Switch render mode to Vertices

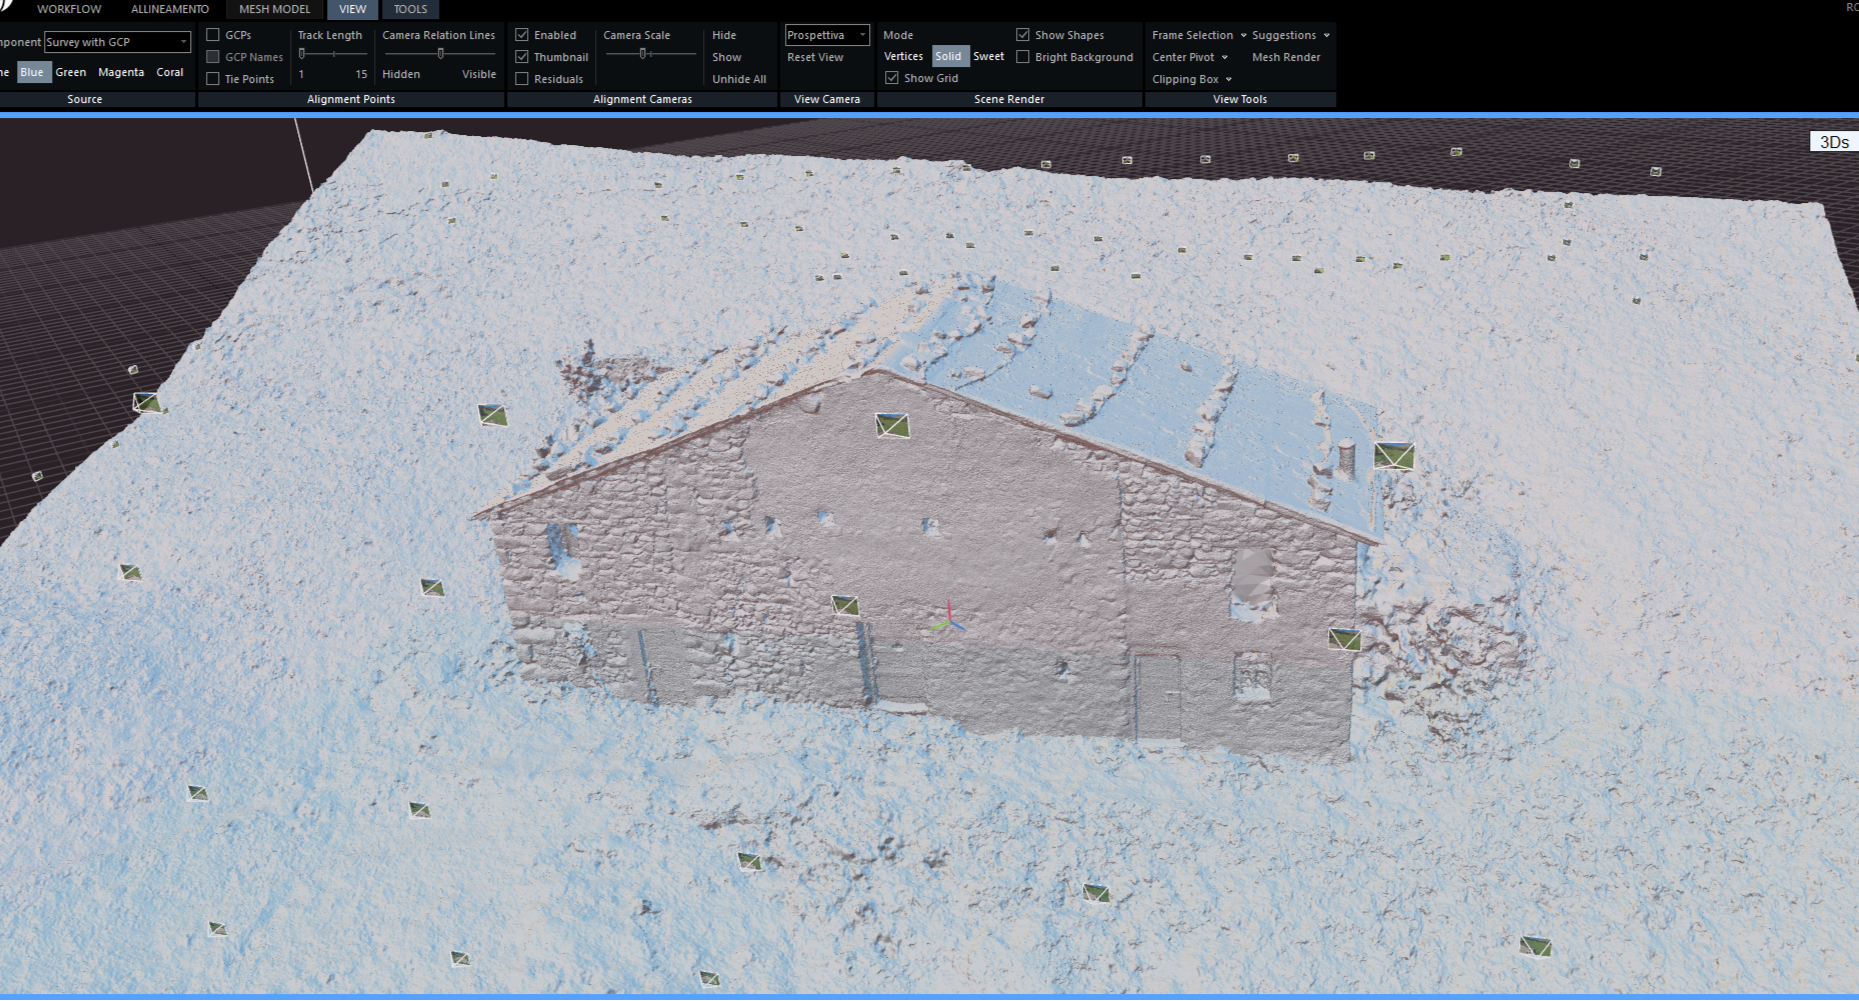tap(903, 56)
